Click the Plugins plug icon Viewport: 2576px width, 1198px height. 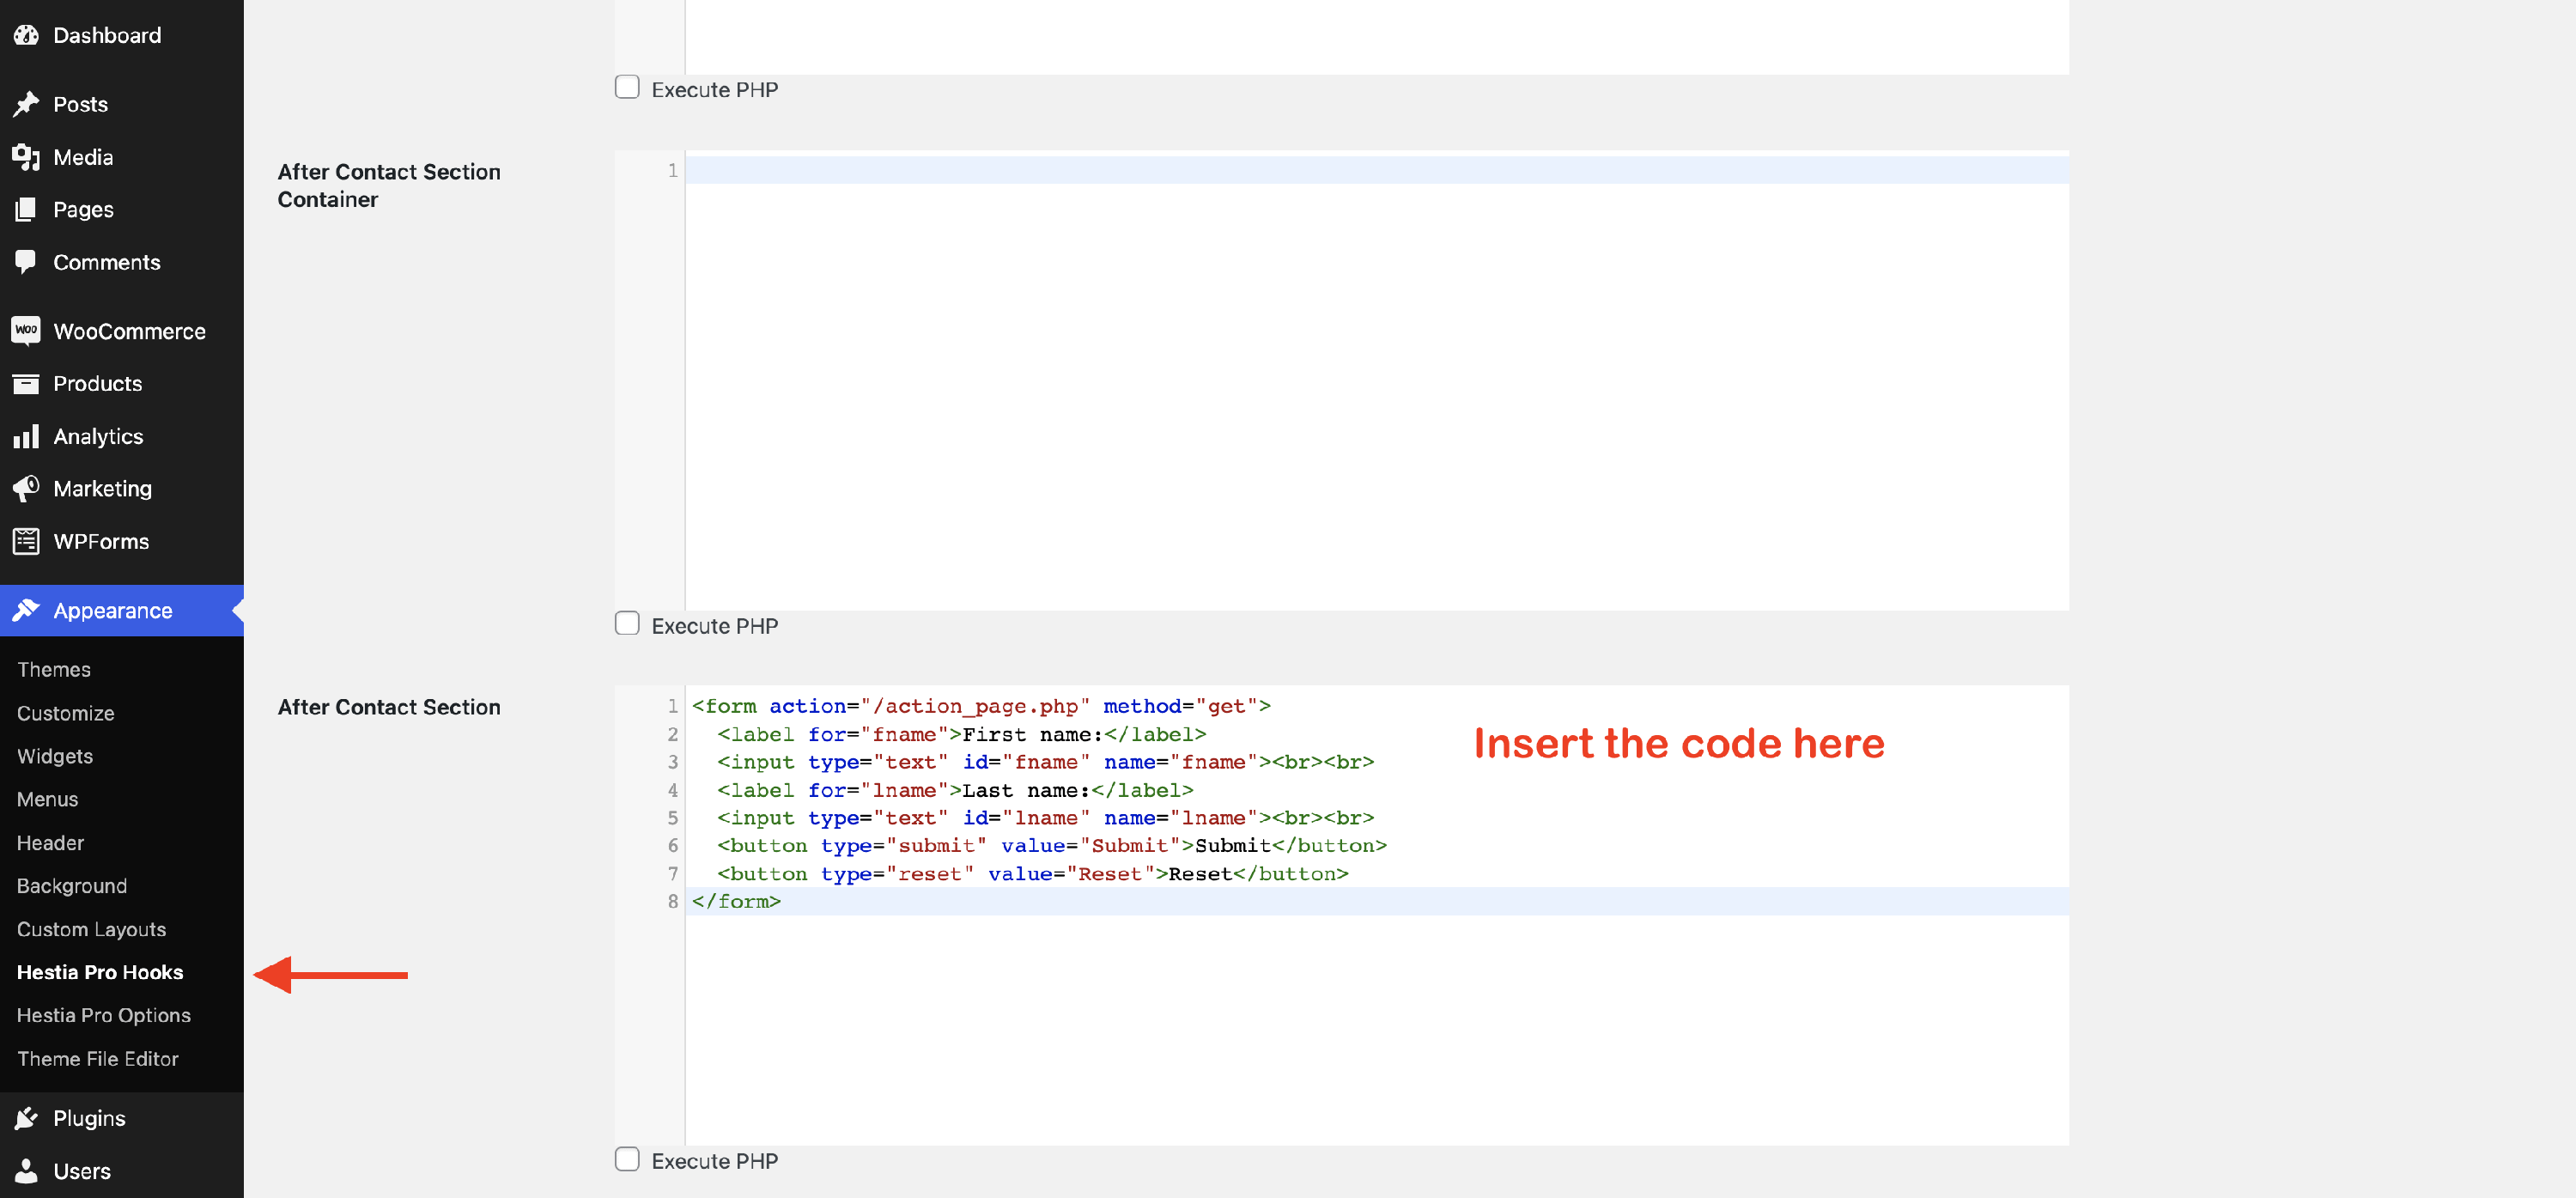tap(26, 1118)
